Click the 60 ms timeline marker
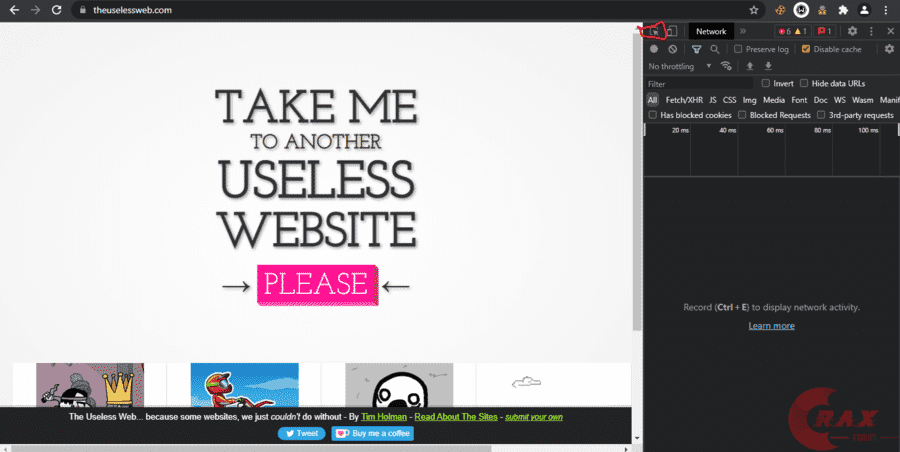The width and height of the screenshot is (900, 452). click(x=775, y=130)
